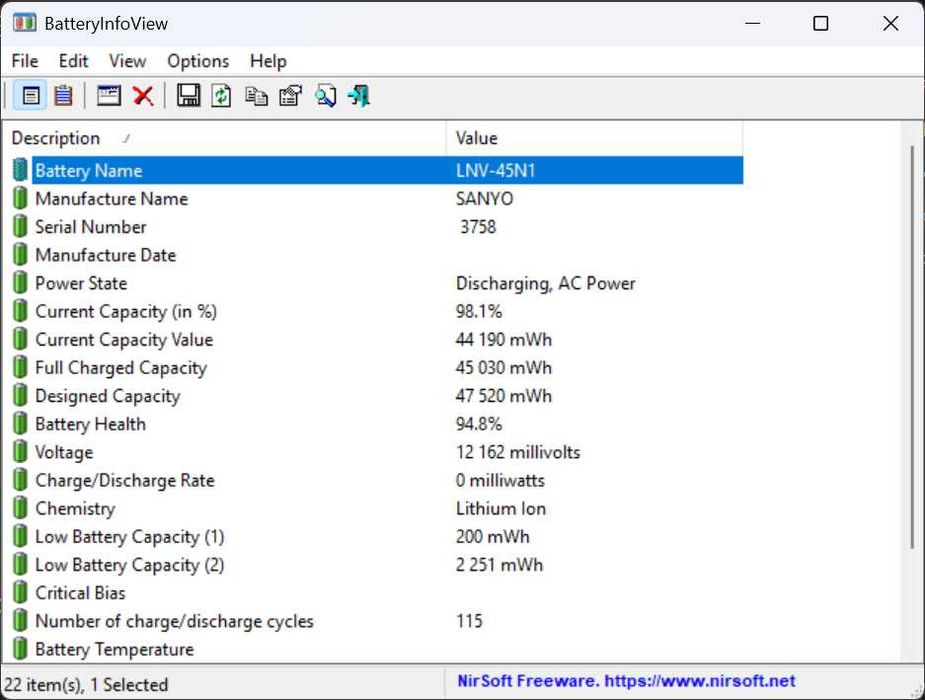Click battery icon beside Manufacture Date
This screenshot has width=925, height=700.
20,255
